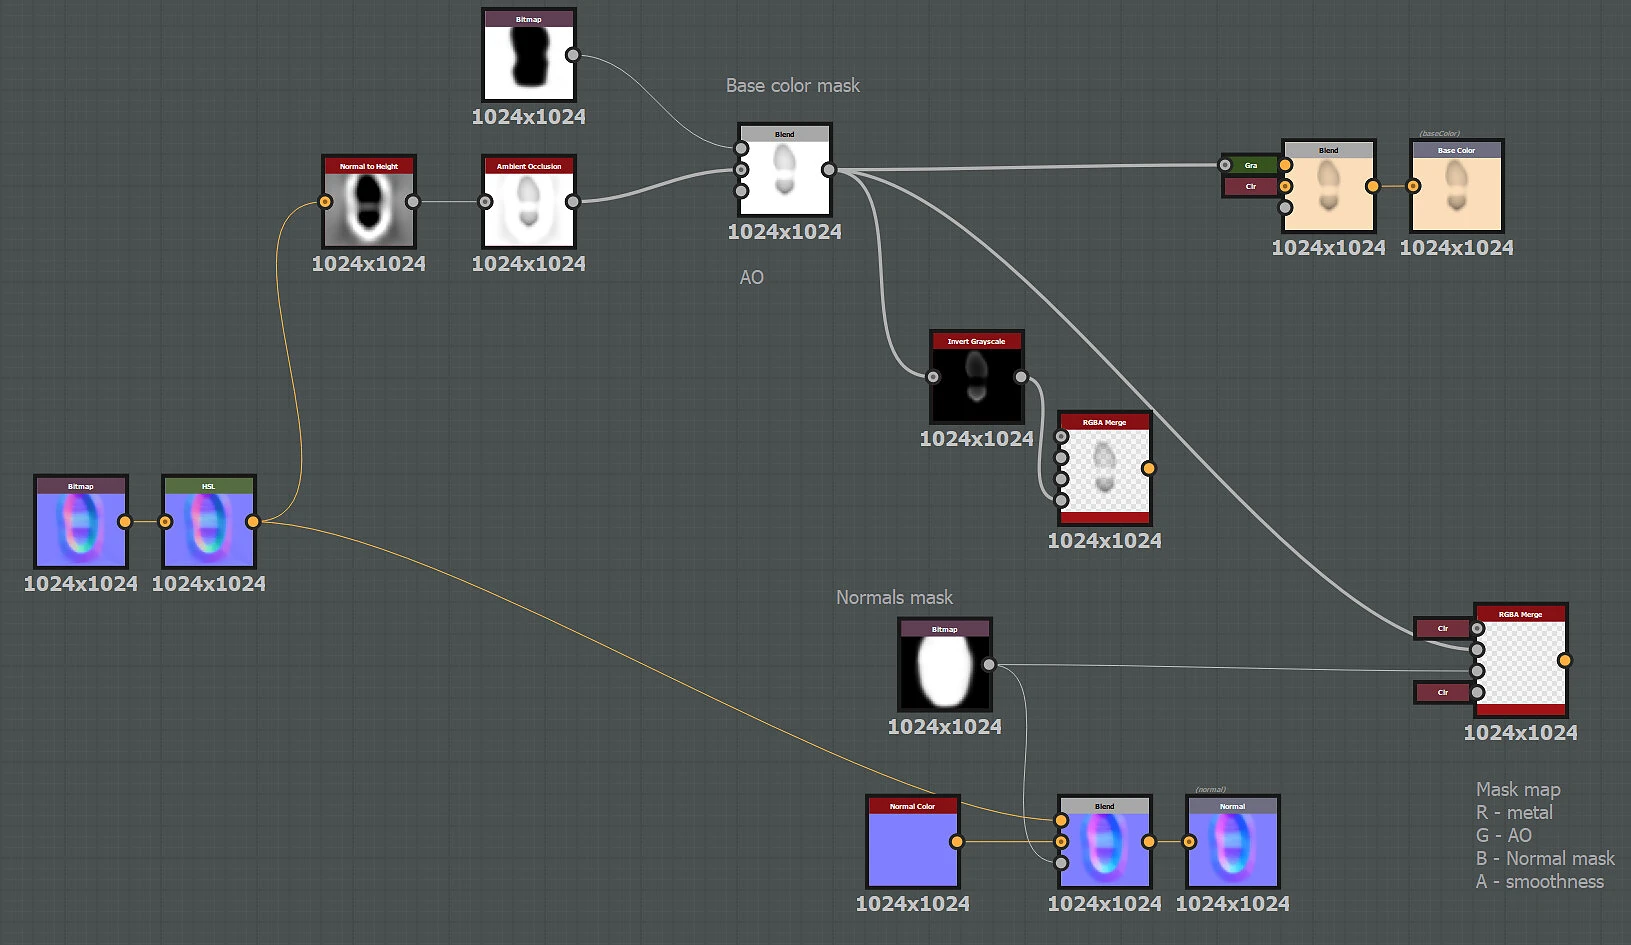
Task: Click the 'R - metal' comment line
Action: tap(1514, 812)
